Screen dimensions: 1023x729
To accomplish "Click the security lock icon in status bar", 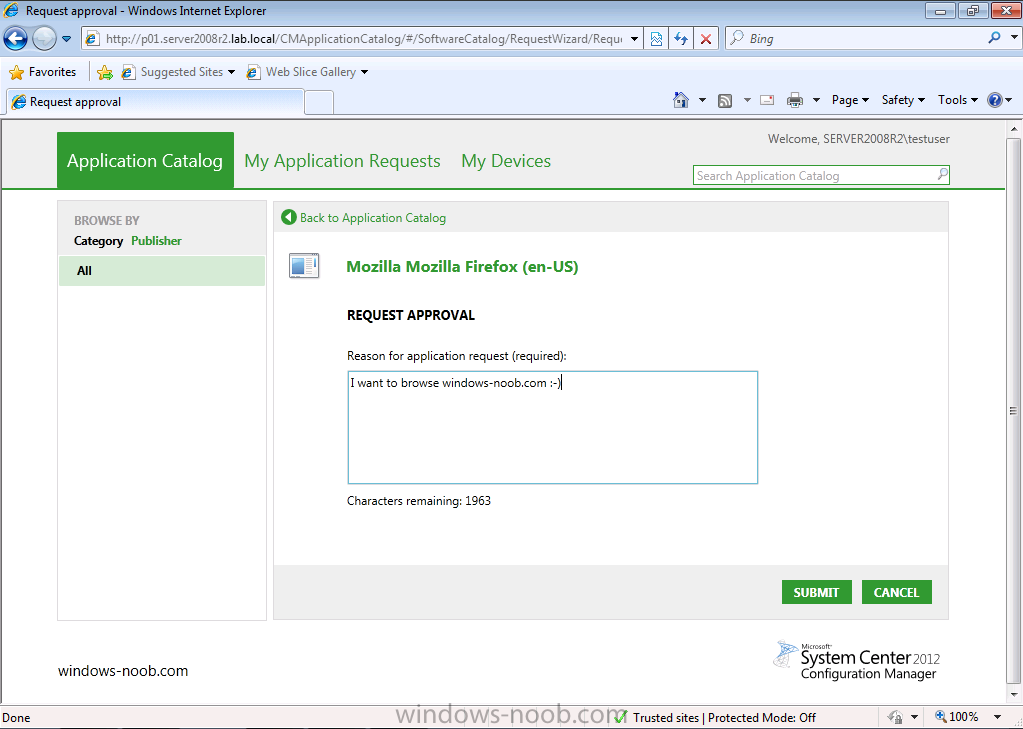I will (895, 717).
